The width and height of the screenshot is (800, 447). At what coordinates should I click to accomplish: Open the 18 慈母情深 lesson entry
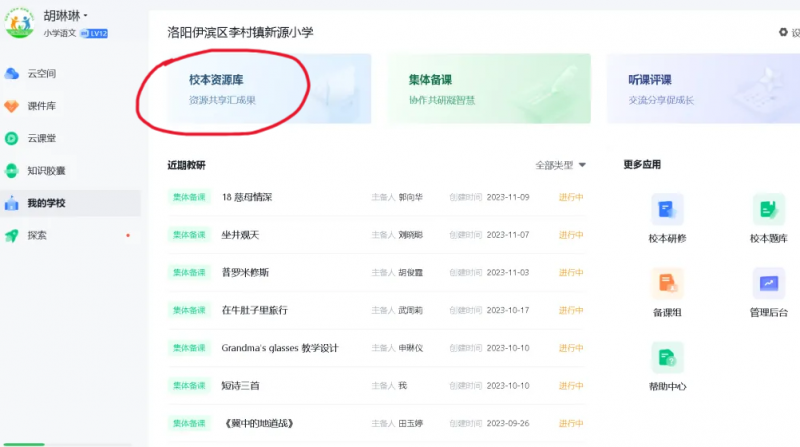pyautogui.click(x=246, y=197)
